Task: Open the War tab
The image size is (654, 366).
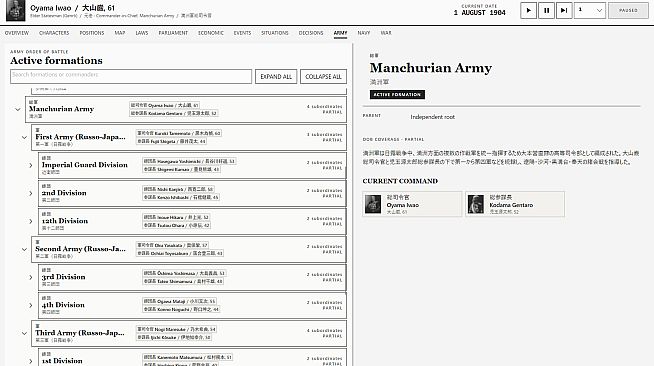Action: (x=386, y=33)
